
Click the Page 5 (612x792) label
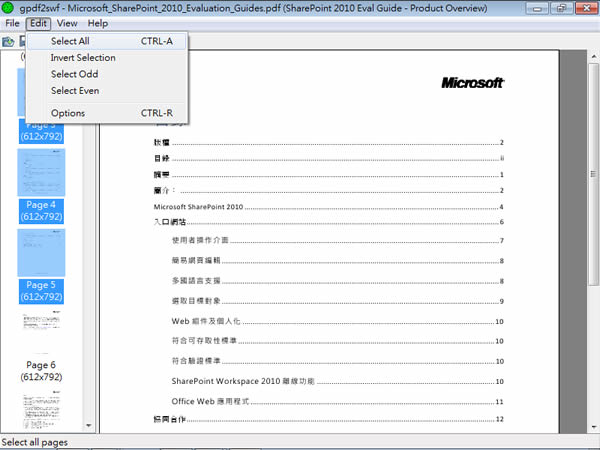point(41,291)
